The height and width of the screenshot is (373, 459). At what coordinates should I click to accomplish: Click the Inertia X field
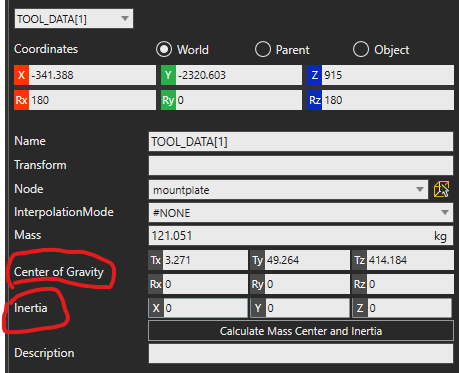coord(205,308)
